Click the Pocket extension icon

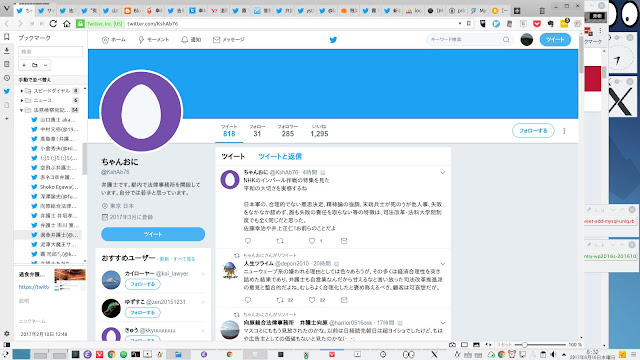coord(537,24)
